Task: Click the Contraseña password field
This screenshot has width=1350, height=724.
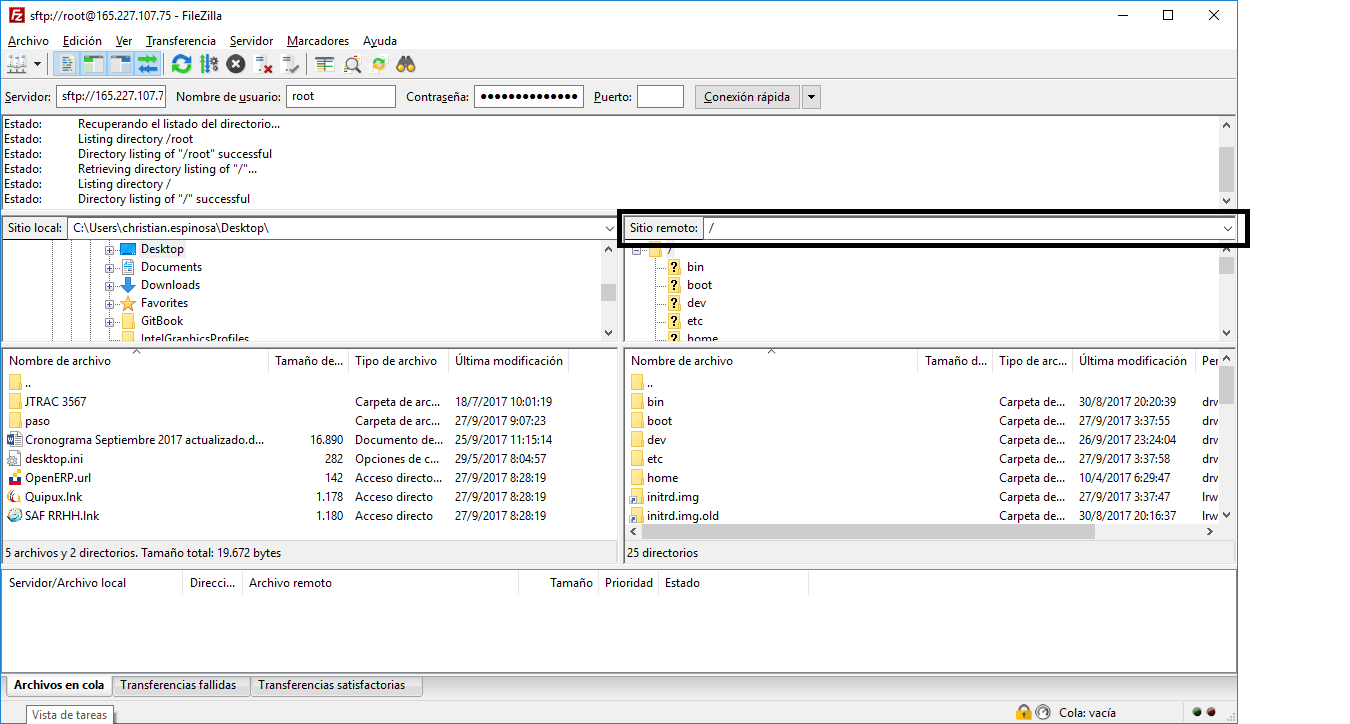Action: [x=529, y=97]
